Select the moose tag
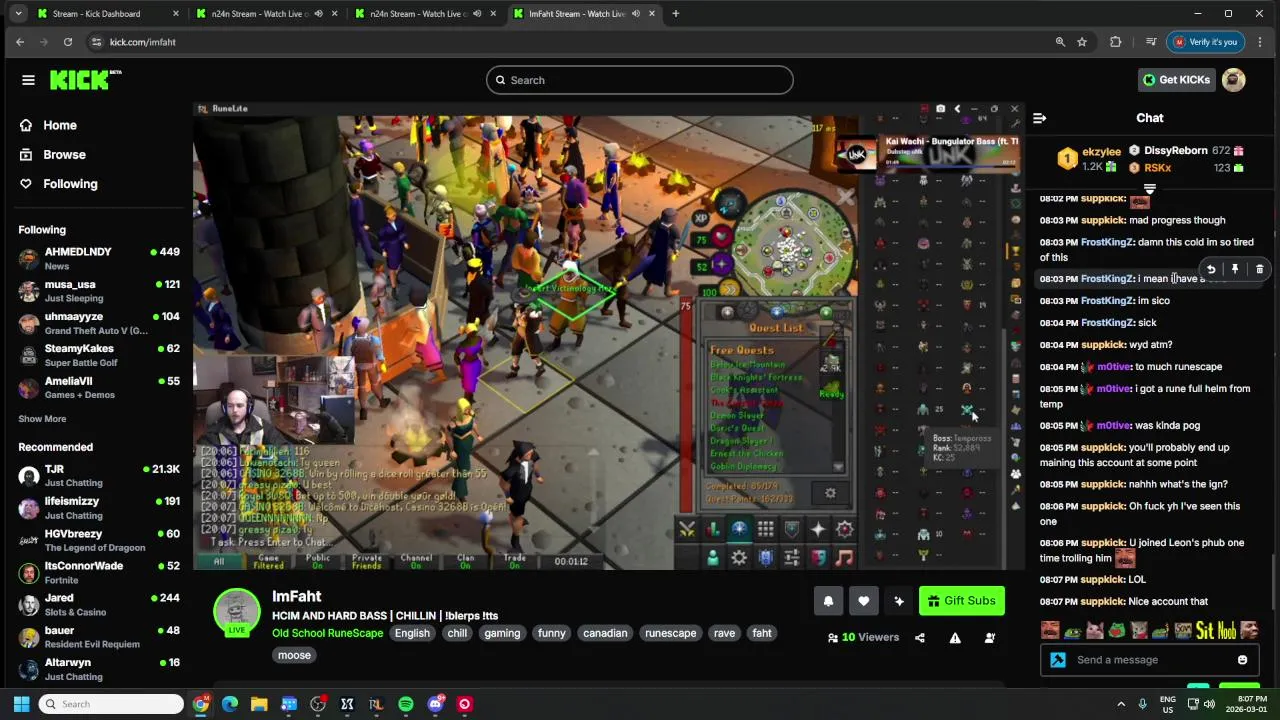 point(294,655)
